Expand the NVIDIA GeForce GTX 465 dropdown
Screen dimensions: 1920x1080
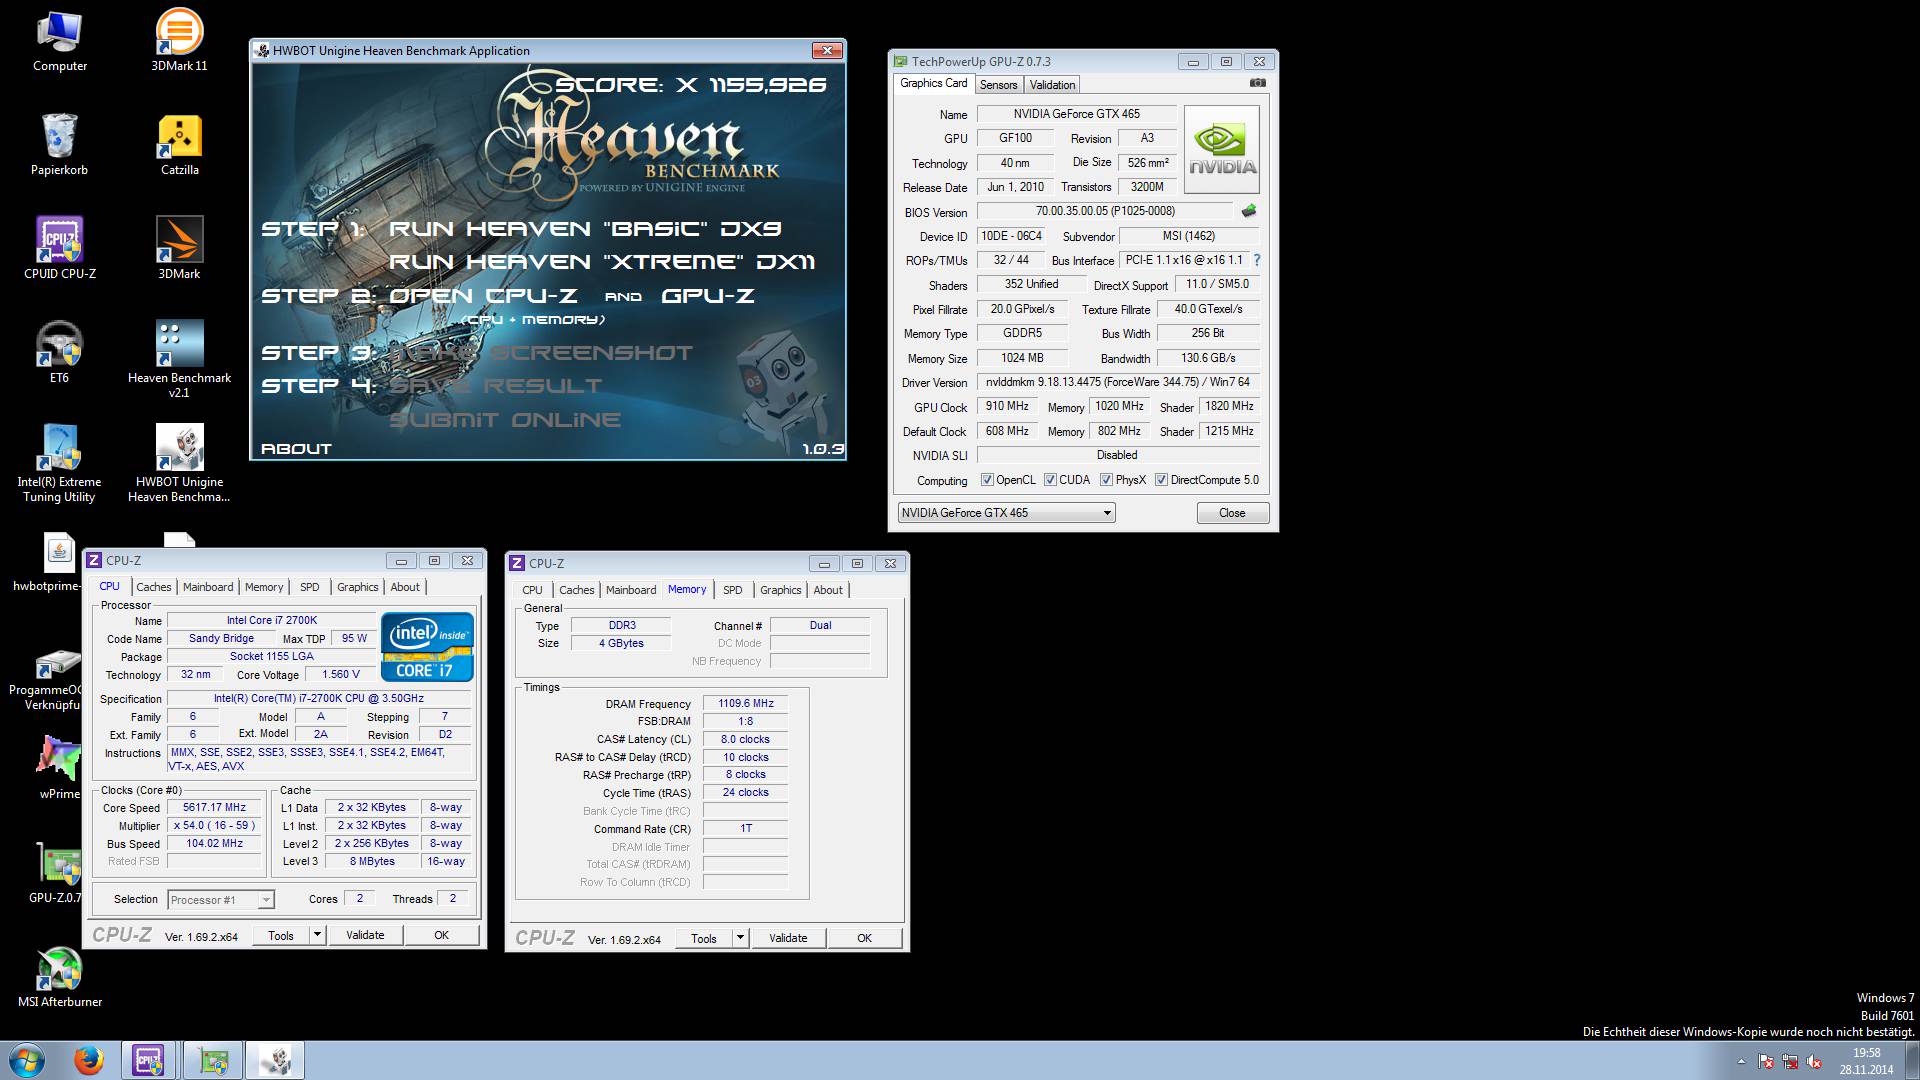click(x=1006, y=513)
